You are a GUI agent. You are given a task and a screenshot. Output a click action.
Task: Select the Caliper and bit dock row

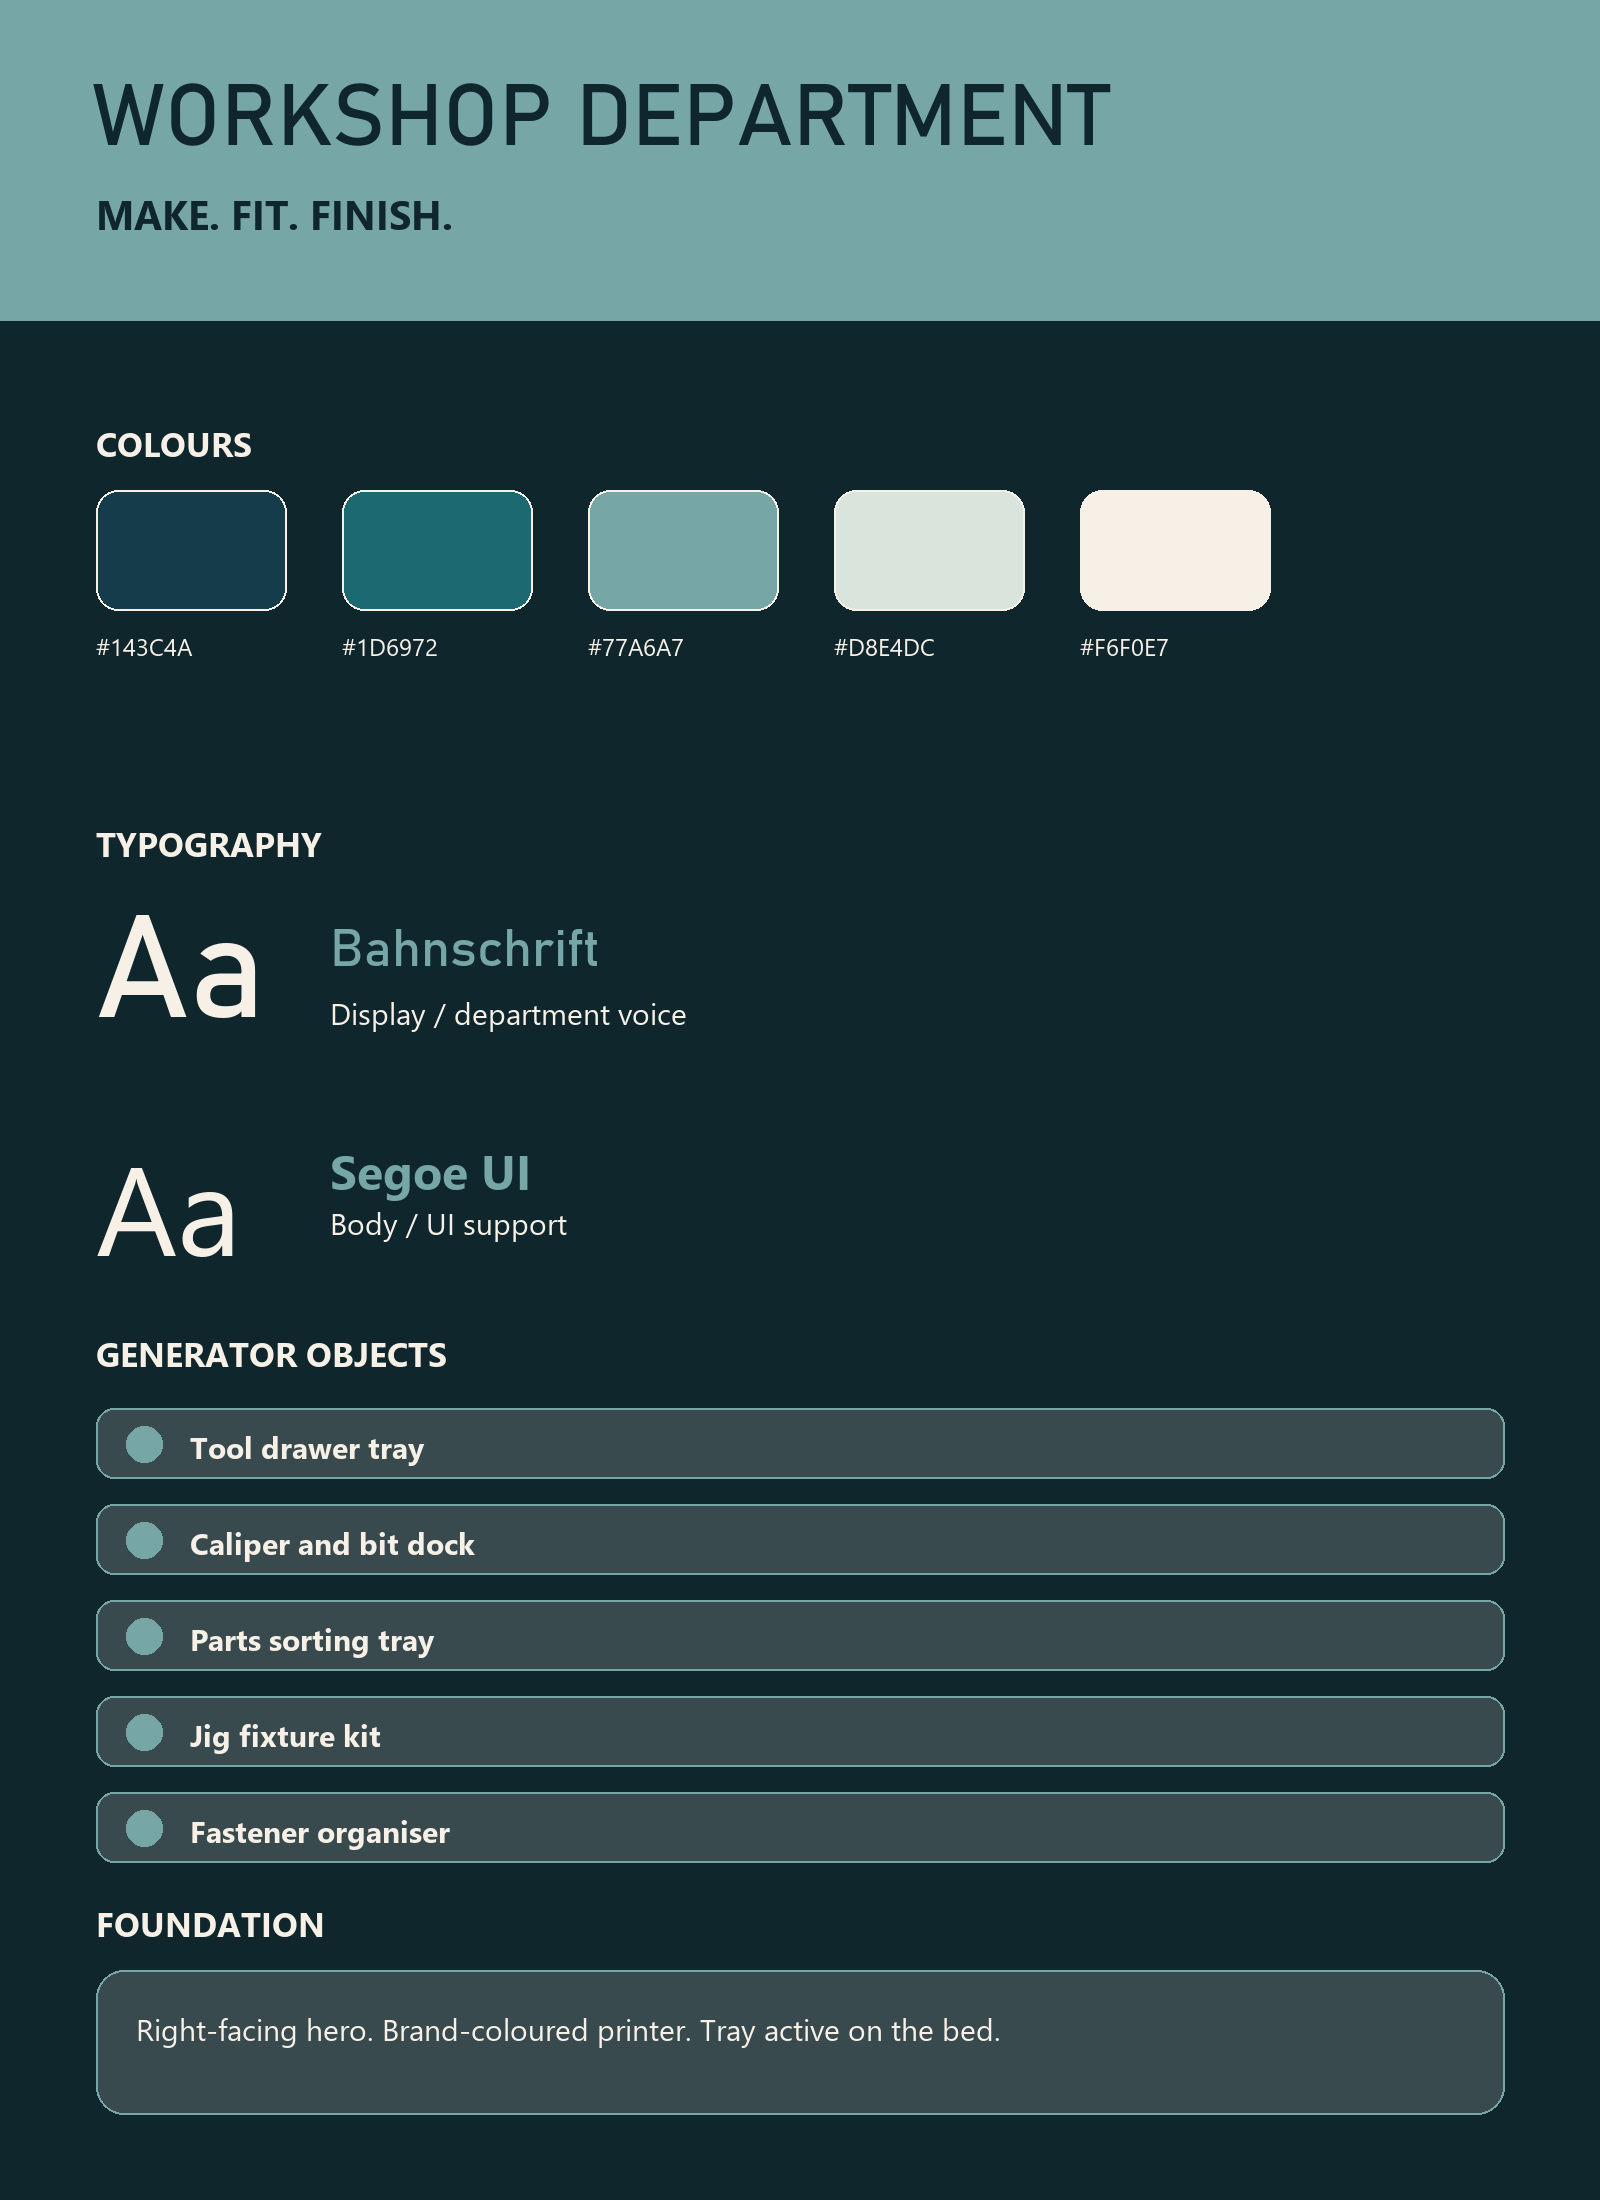800,1539
